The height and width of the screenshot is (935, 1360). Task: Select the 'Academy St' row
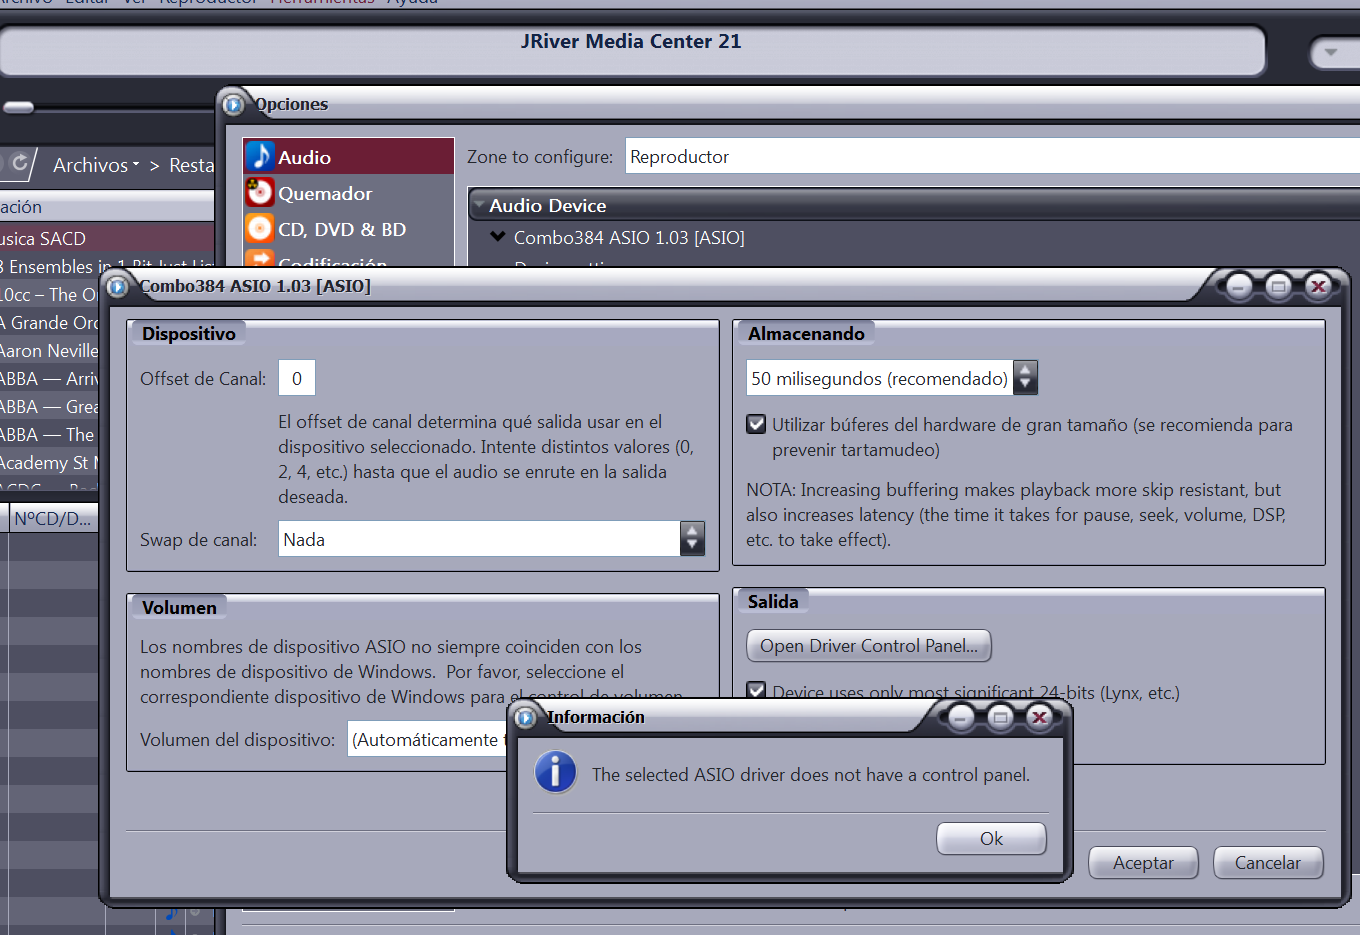click(x=50, y=462)
